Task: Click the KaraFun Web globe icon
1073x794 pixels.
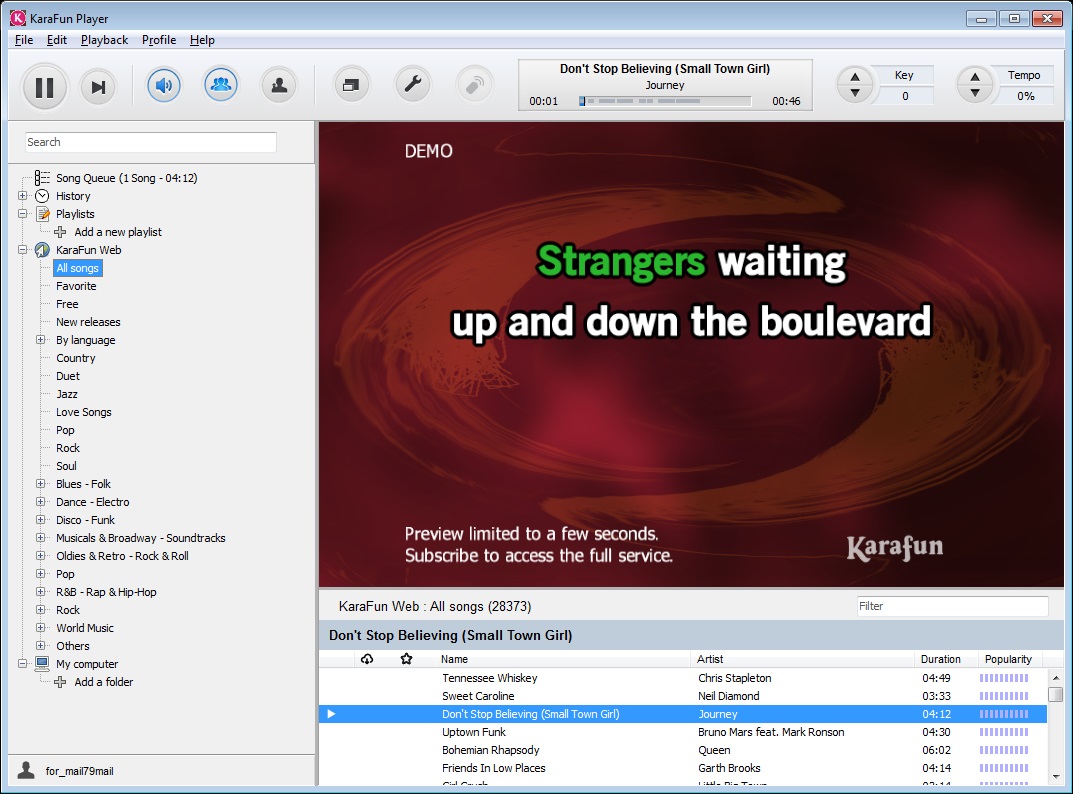Action: pos(42,250)
